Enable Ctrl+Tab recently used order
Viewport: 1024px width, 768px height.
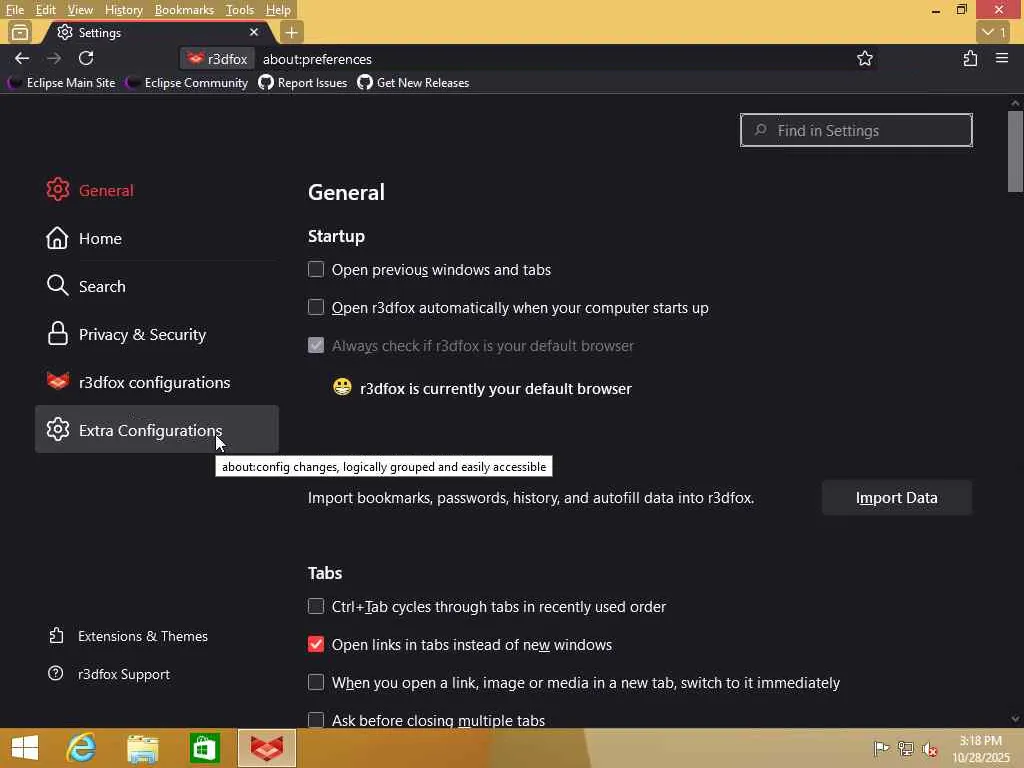tap(315, 606)
